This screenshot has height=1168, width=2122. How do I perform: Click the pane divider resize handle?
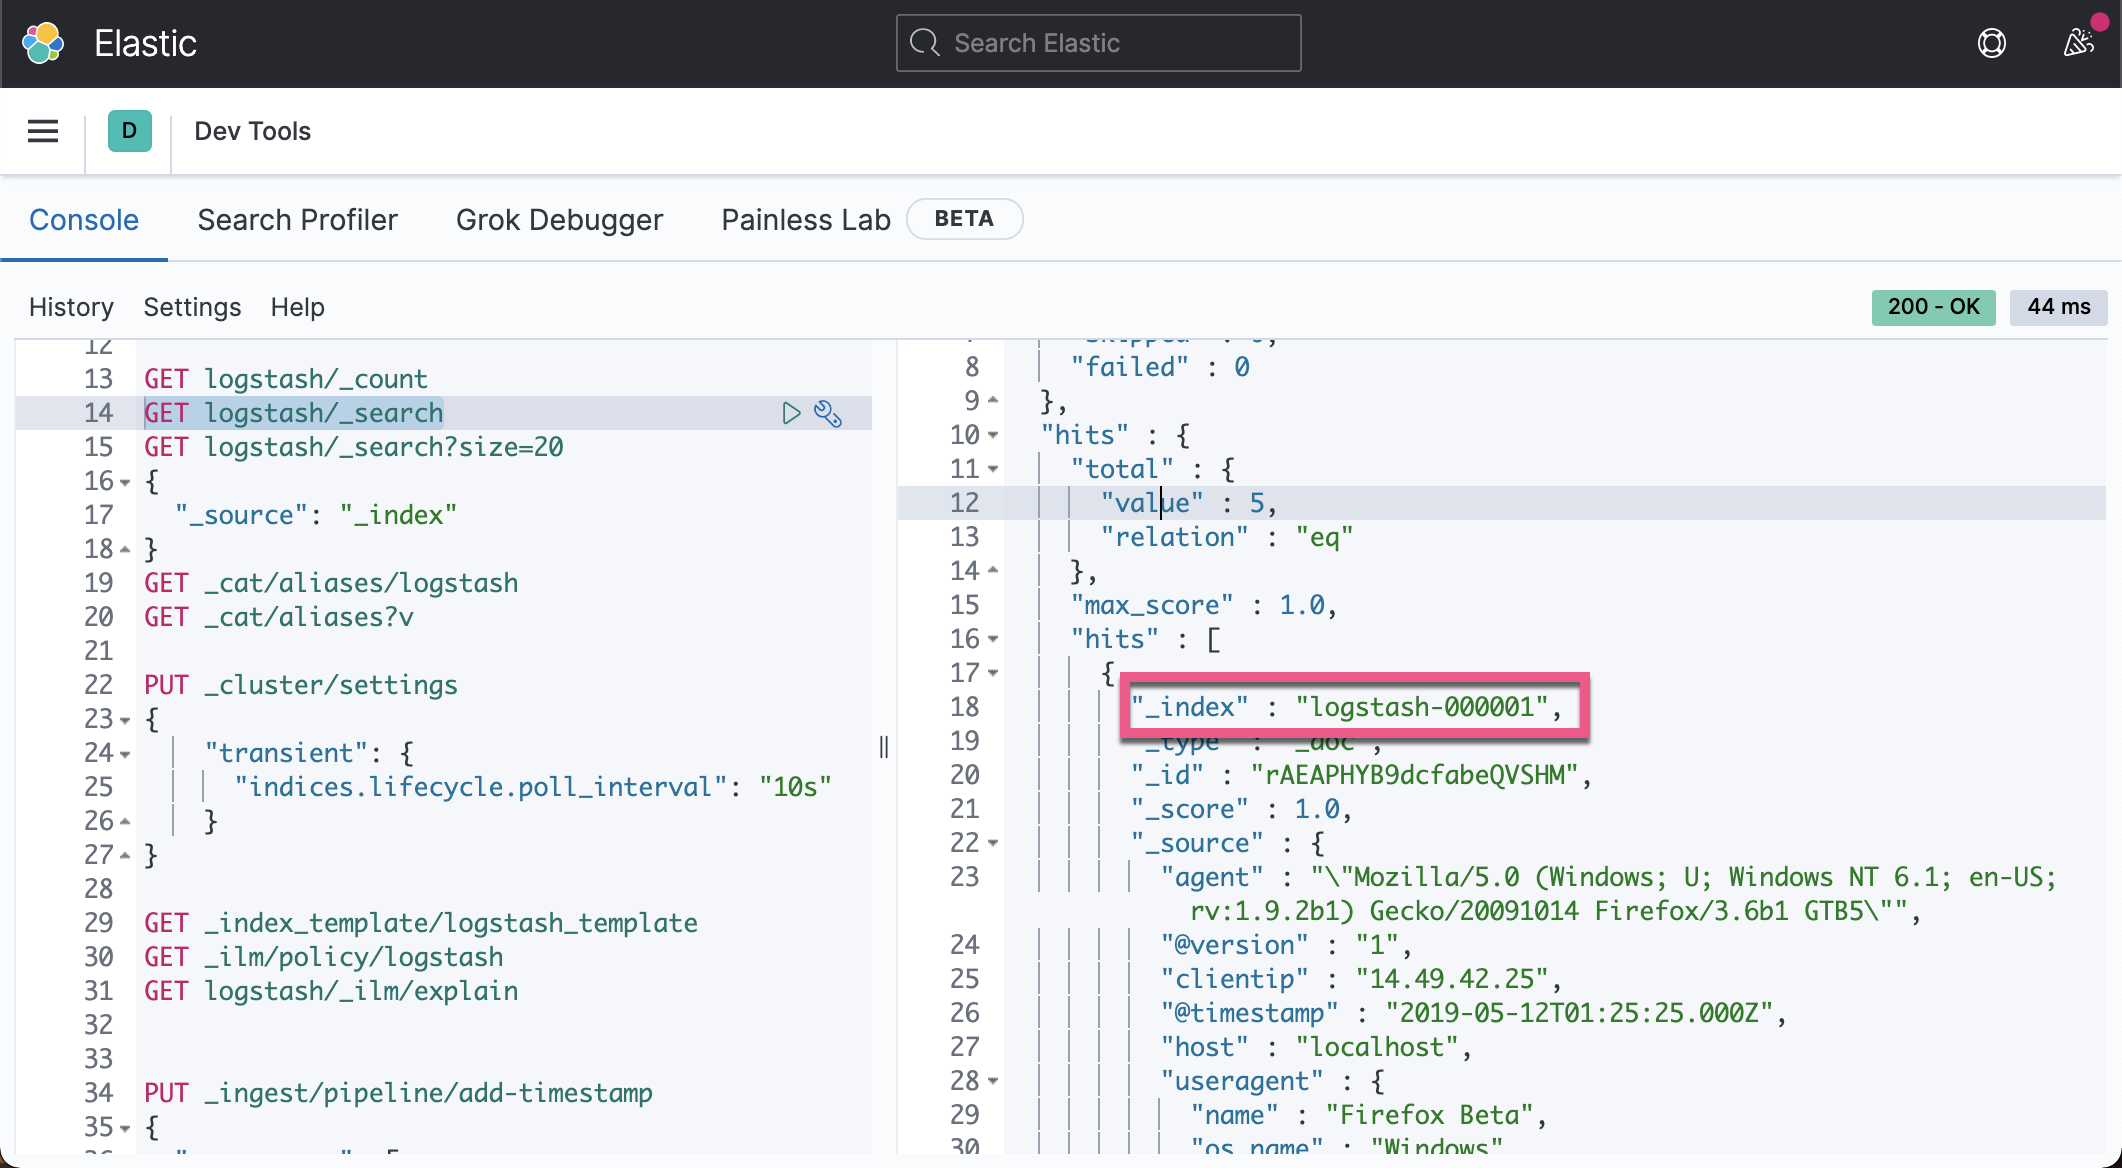click(884, 746)
